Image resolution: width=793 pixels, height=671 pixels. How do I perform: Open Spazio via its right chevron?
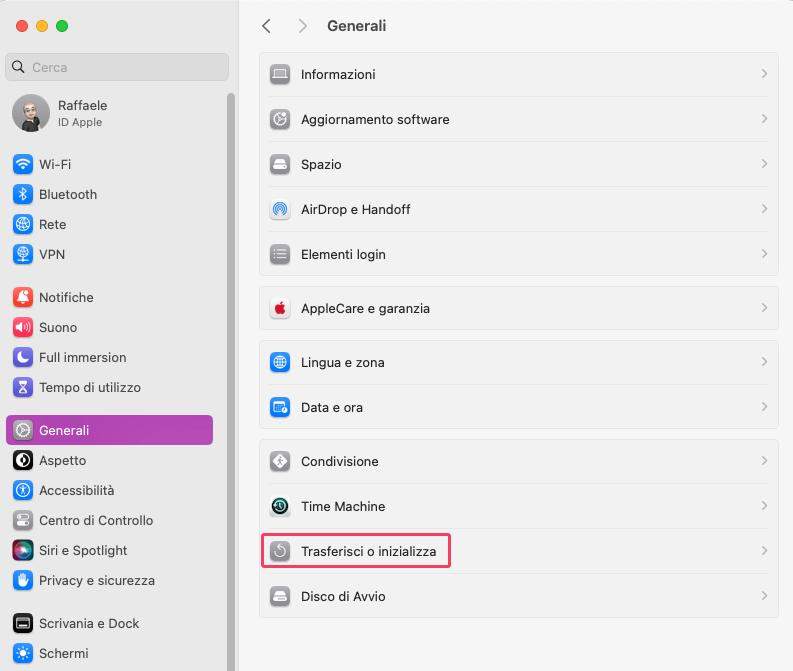[764, 164]
